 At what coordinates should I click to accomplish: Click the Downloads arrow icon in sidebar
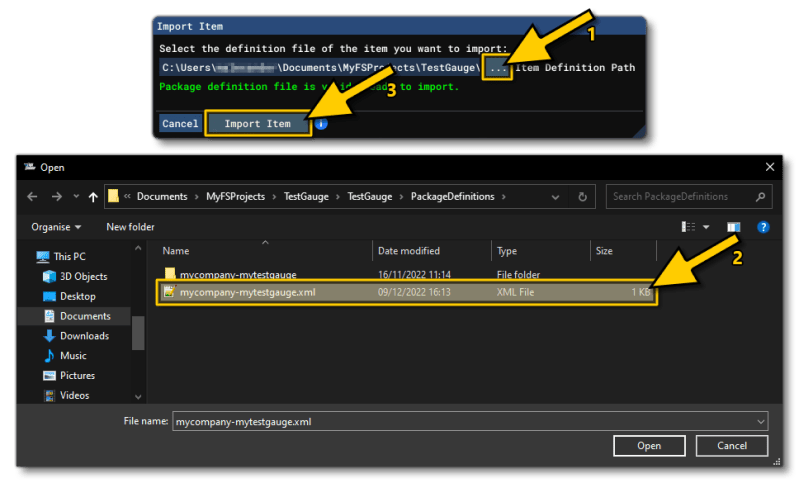coord(49,336)
